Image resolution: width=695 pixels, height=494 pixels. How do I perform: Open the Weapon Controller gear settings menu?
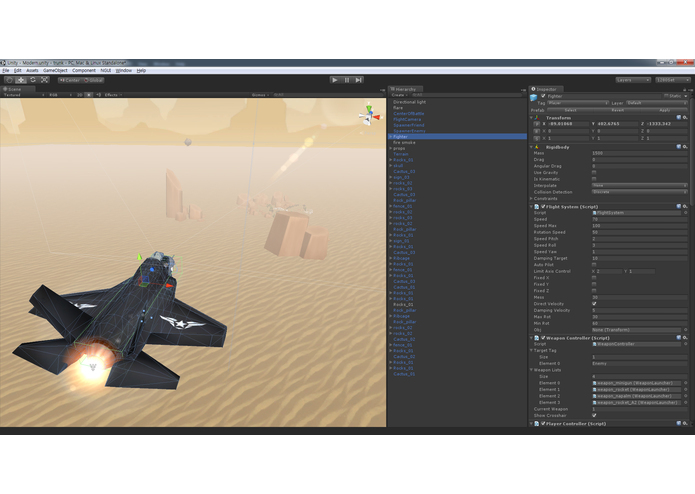pos(685,338)
